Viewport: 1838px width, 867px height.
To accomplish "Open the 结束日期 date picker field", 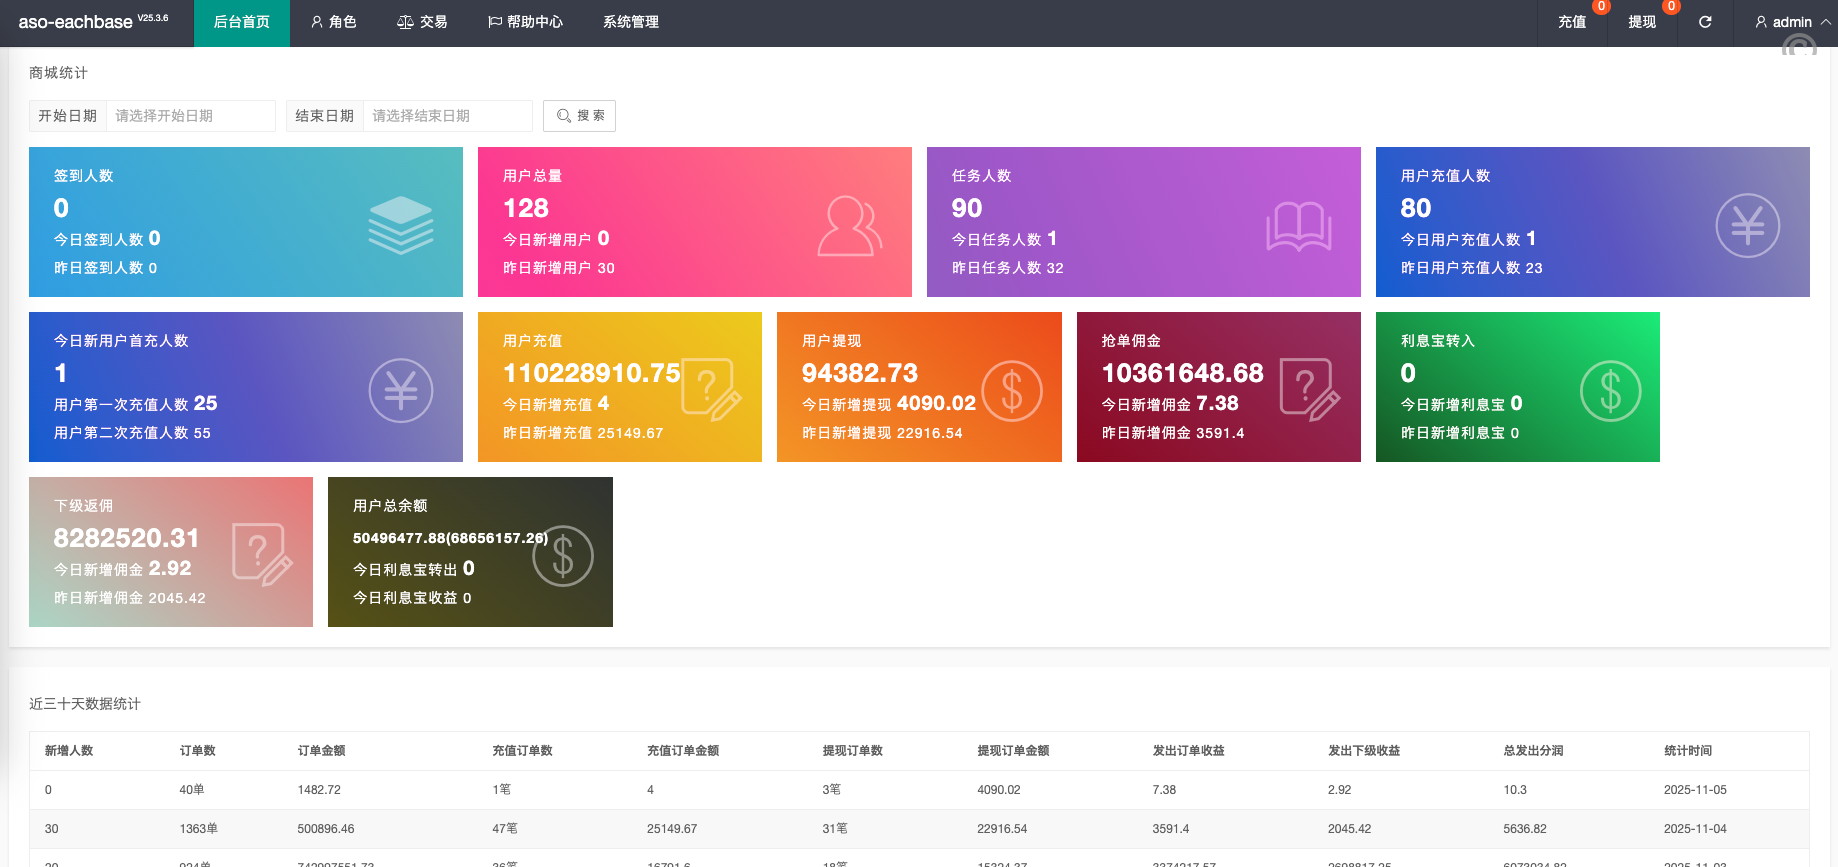I will tap(447, 116).
